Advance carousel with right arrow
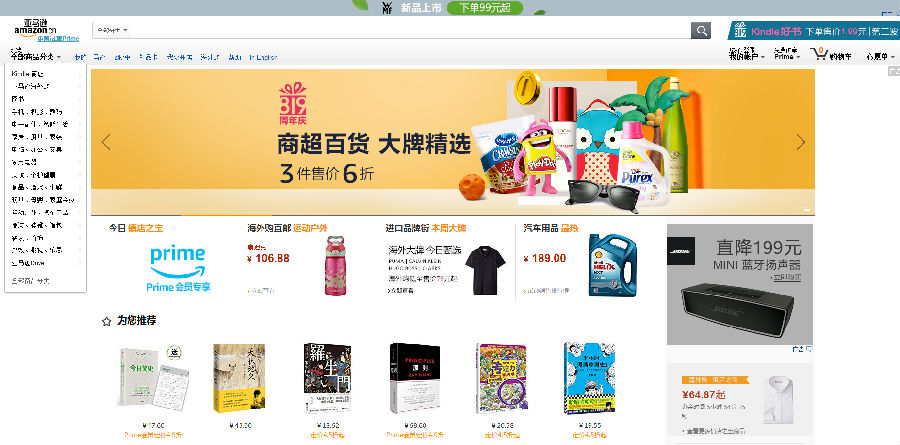Screen dimensions: 900x445 (x=801, y=142)
